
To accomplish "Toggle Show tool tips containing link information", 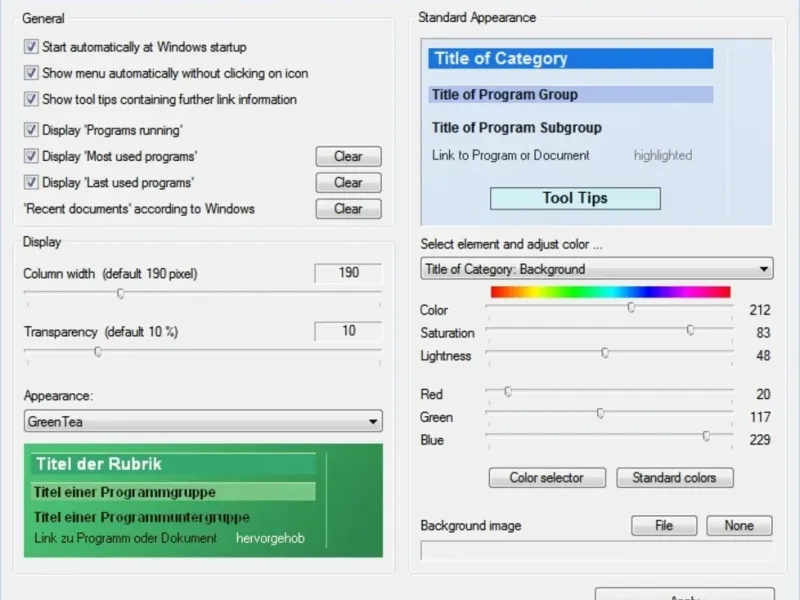I will [31, 99].
